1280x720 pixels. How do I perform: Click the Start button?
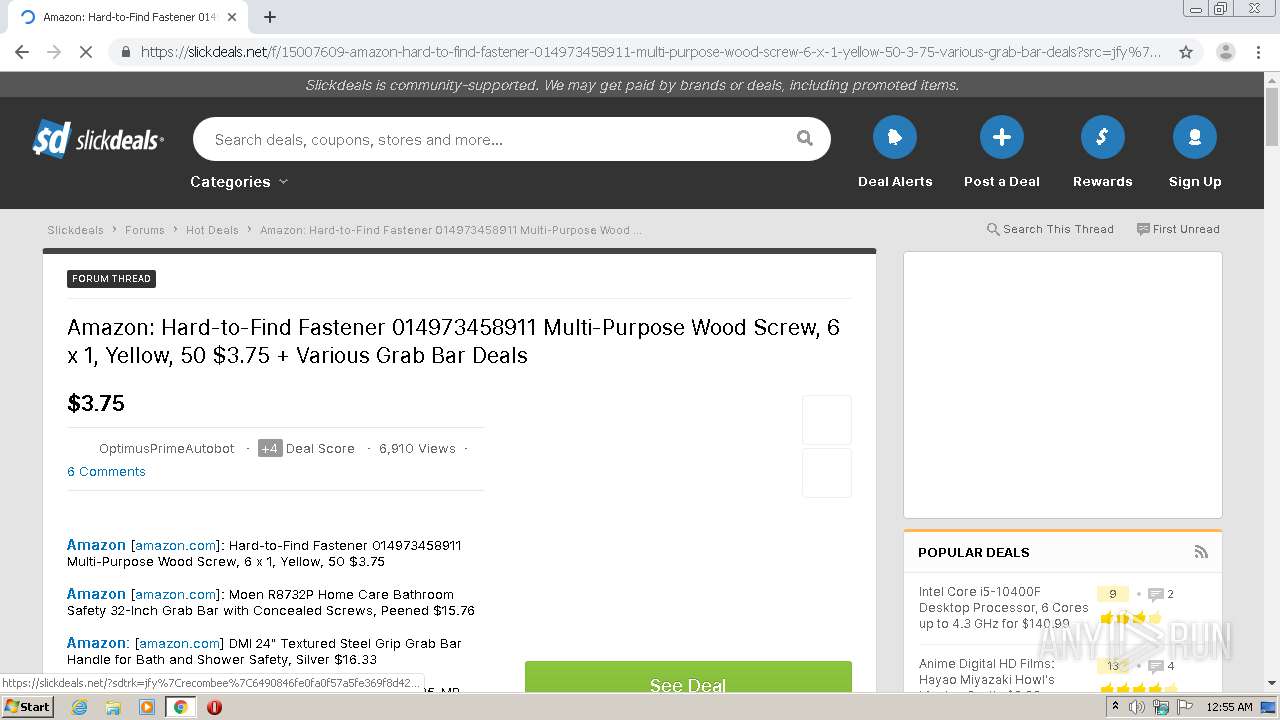pyautogui.click(x=28, y=707)
